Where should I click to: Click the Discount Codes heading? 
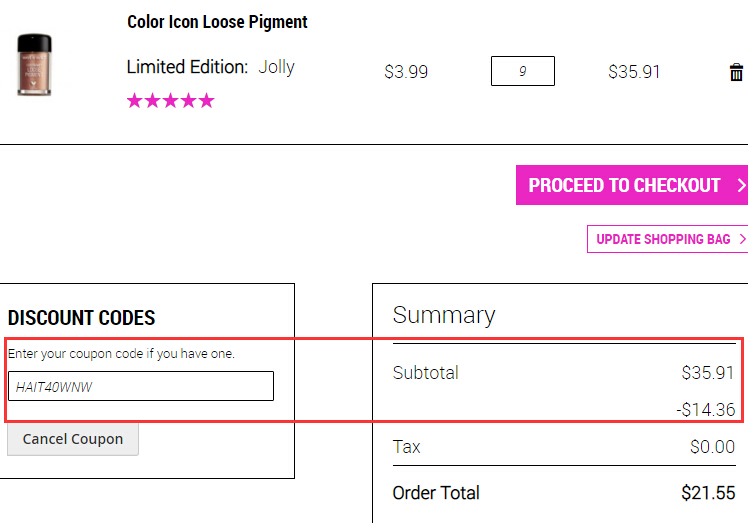pyautogui.click(x=82, y=318)
